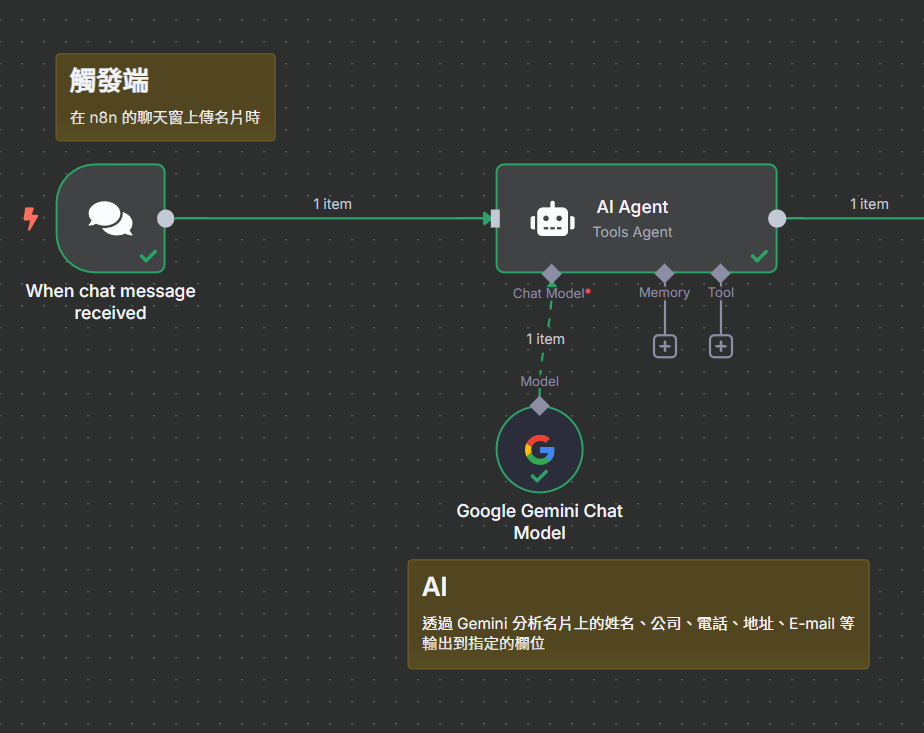Click the 'Model' label above Gemini node
Image resolution: width=924 pixels, height=733 pixels.
(x=539, y=381)
